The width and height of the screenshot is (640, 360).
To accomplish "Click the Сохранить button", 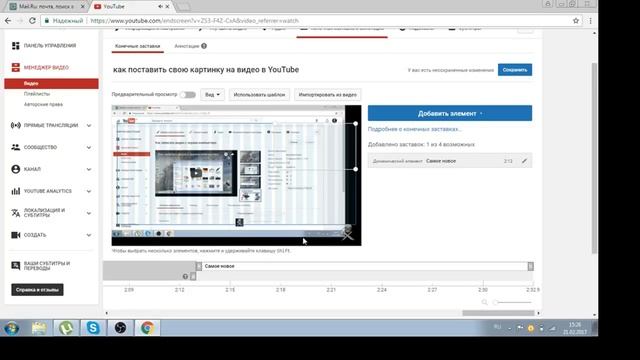I will tap(515, 70).
